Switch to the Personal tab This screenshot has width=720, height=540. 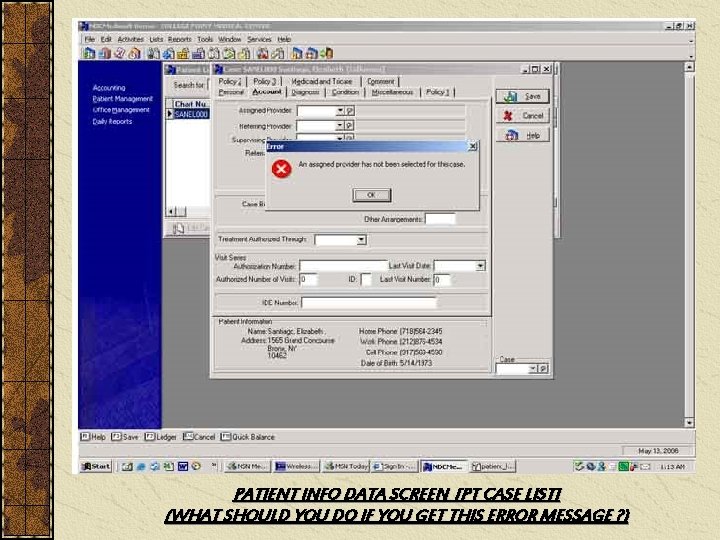(x=231, y=92)
